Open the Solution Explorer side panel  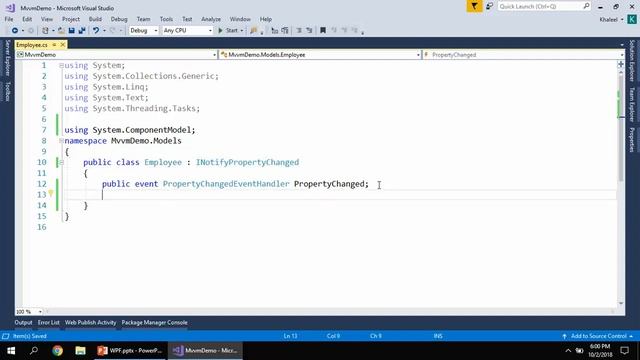pos(632,60)
